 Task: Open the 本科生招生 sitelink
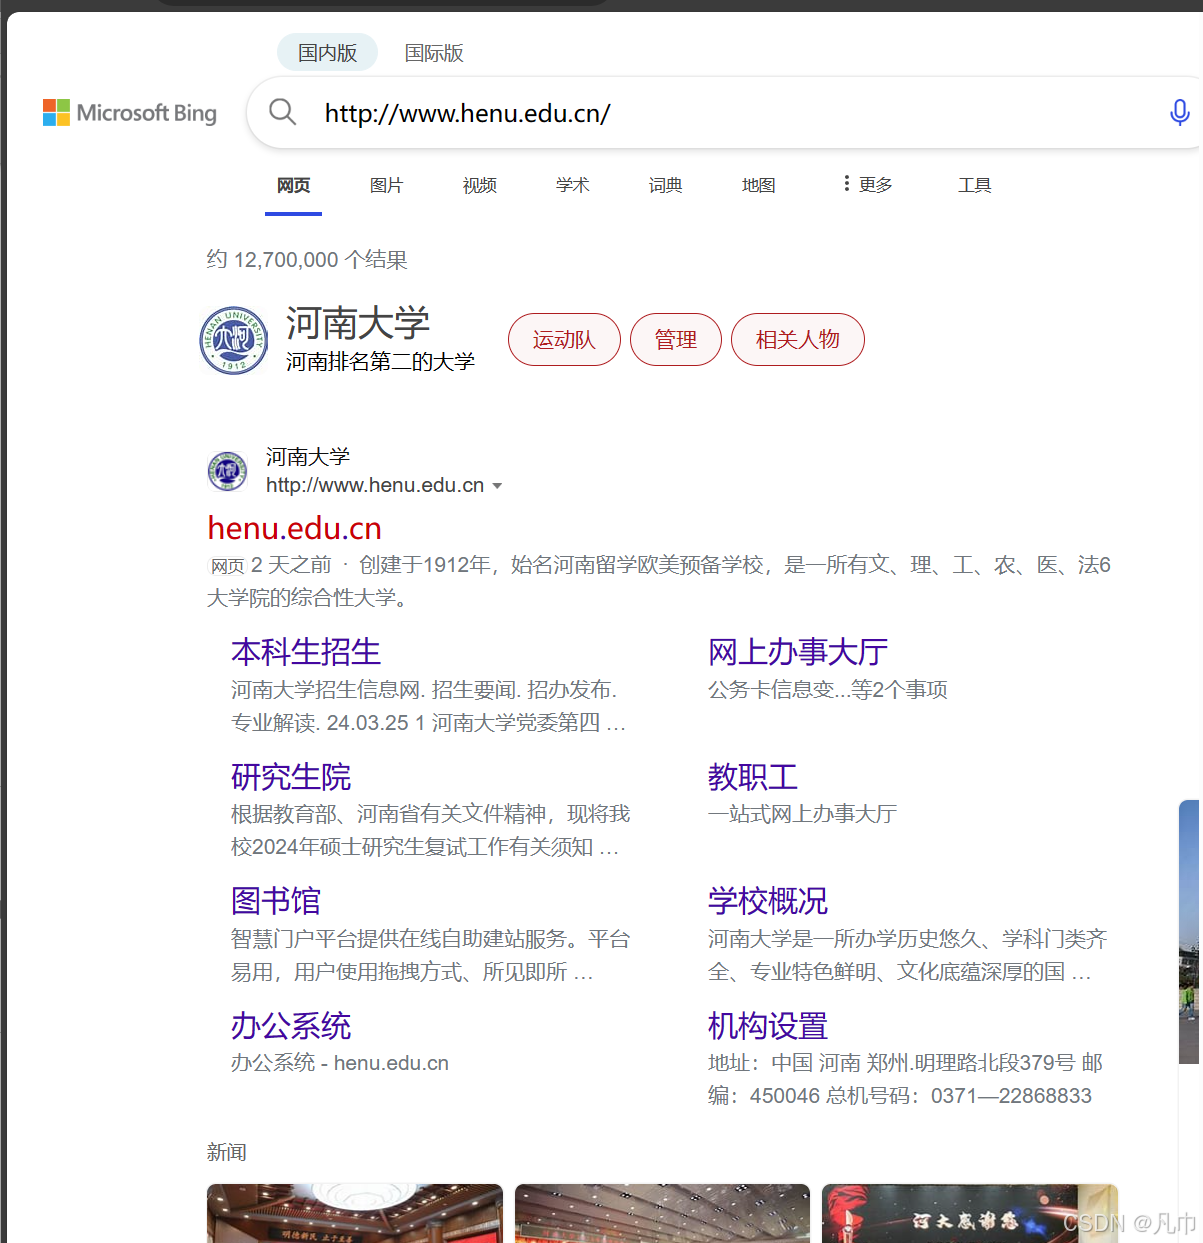pos(306,652)
